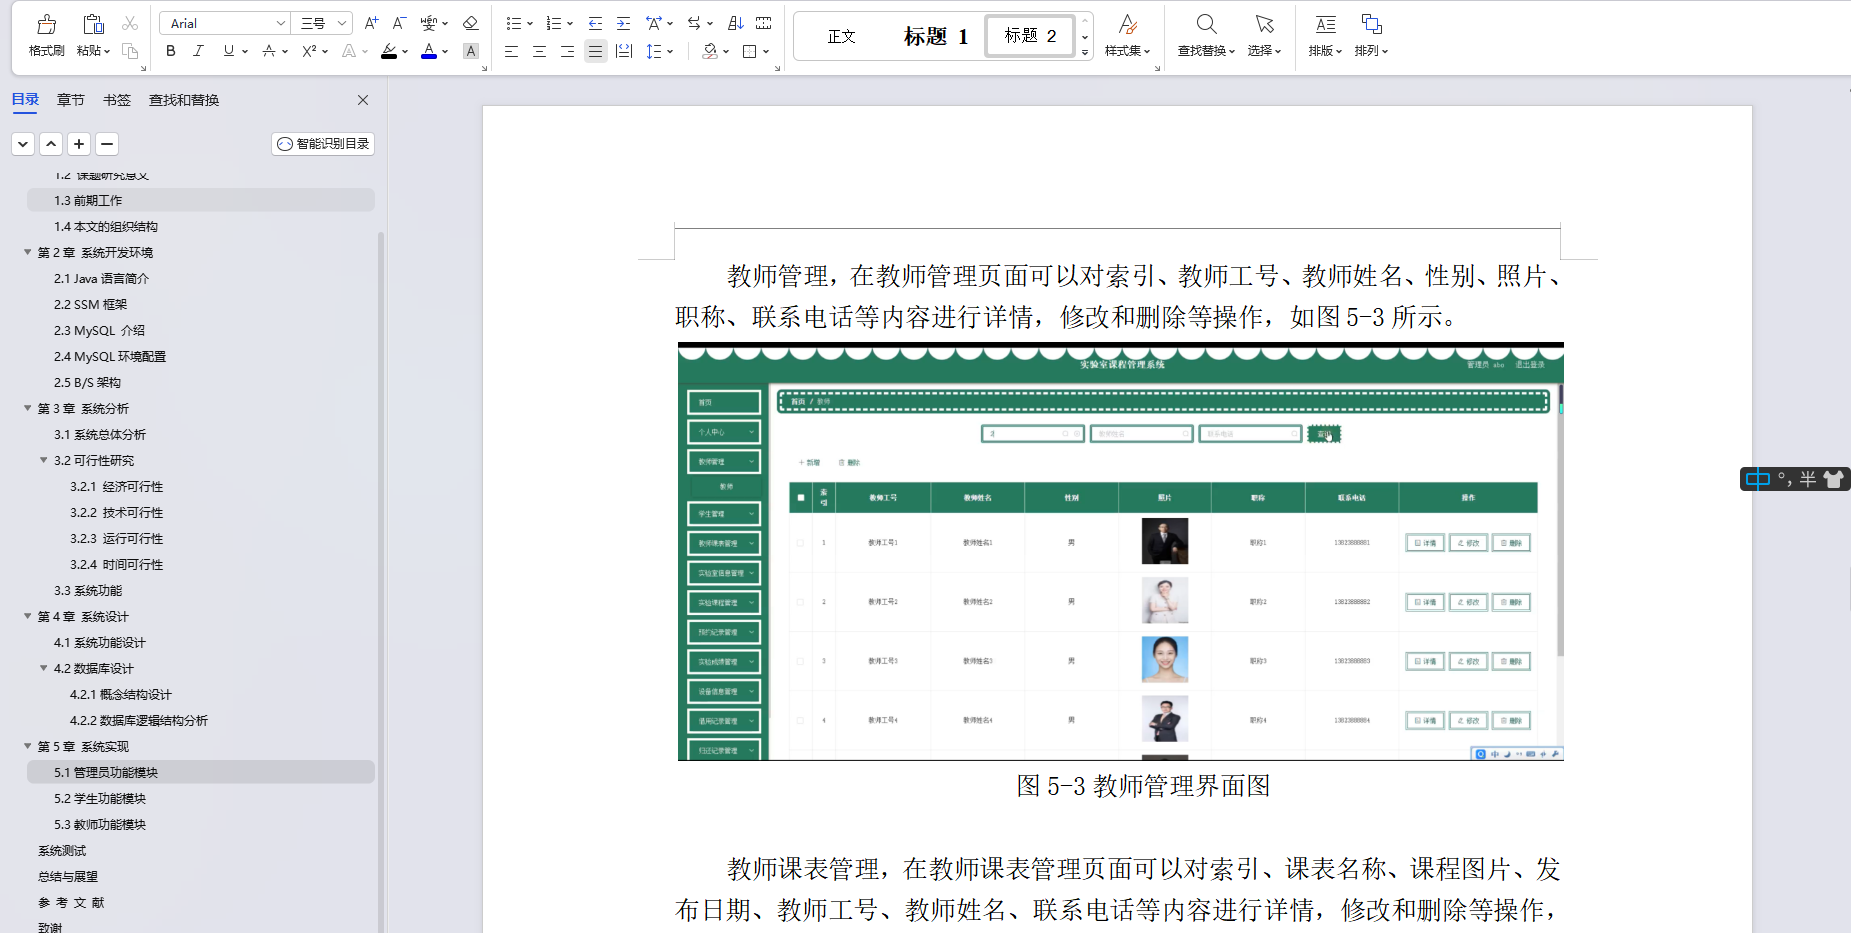Image resolution: width=1851 pixels, height=933 pixels.
Task: Click the 教师管理 screenshot image in document
Action: coord(1120,551)
